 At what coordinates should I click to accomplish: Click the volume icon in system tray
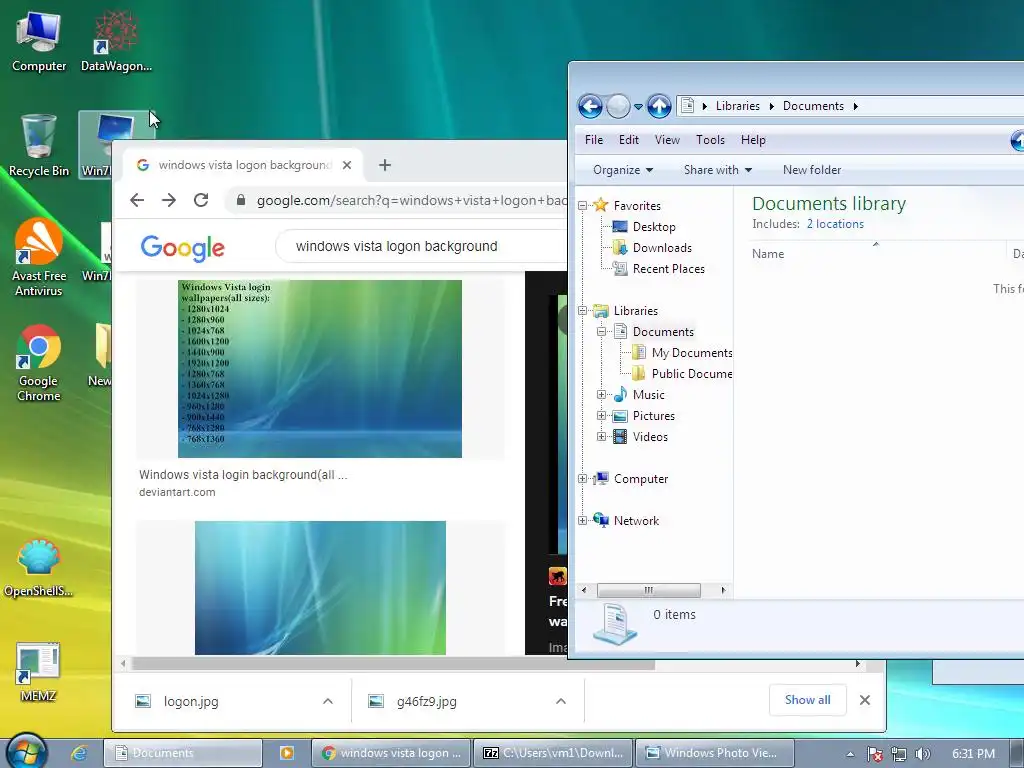pyautogui.click(x=922, y=754)
